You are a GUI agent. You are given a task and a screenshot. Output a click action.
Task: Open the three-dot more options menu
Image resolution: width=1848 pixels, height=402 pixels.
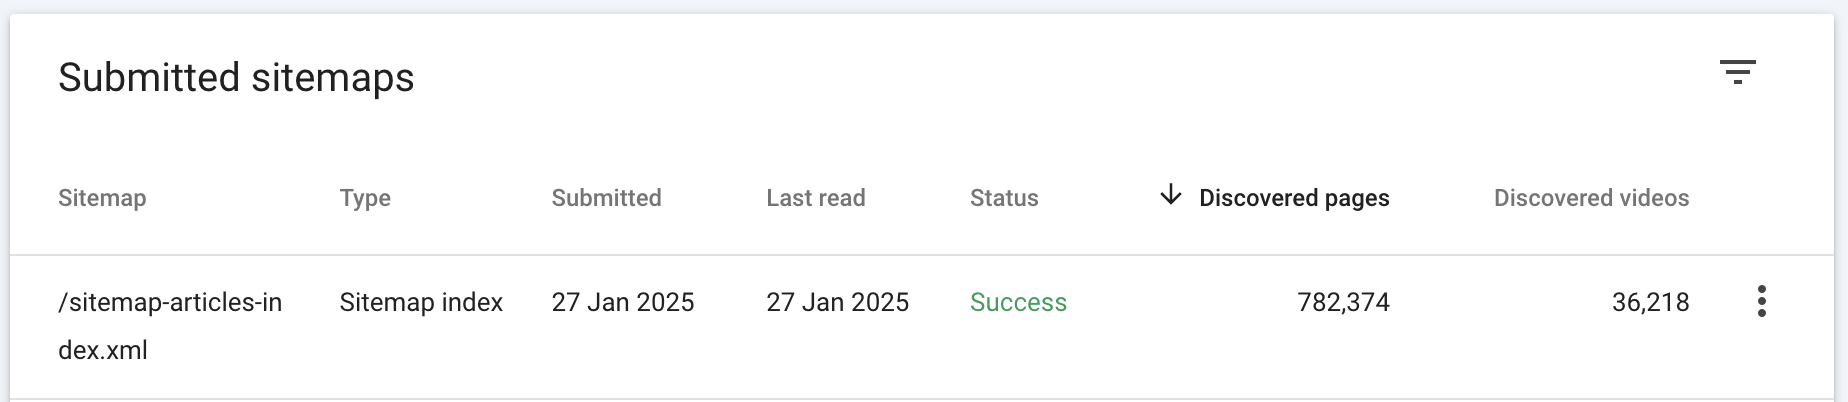click(x=1761, y=301)
